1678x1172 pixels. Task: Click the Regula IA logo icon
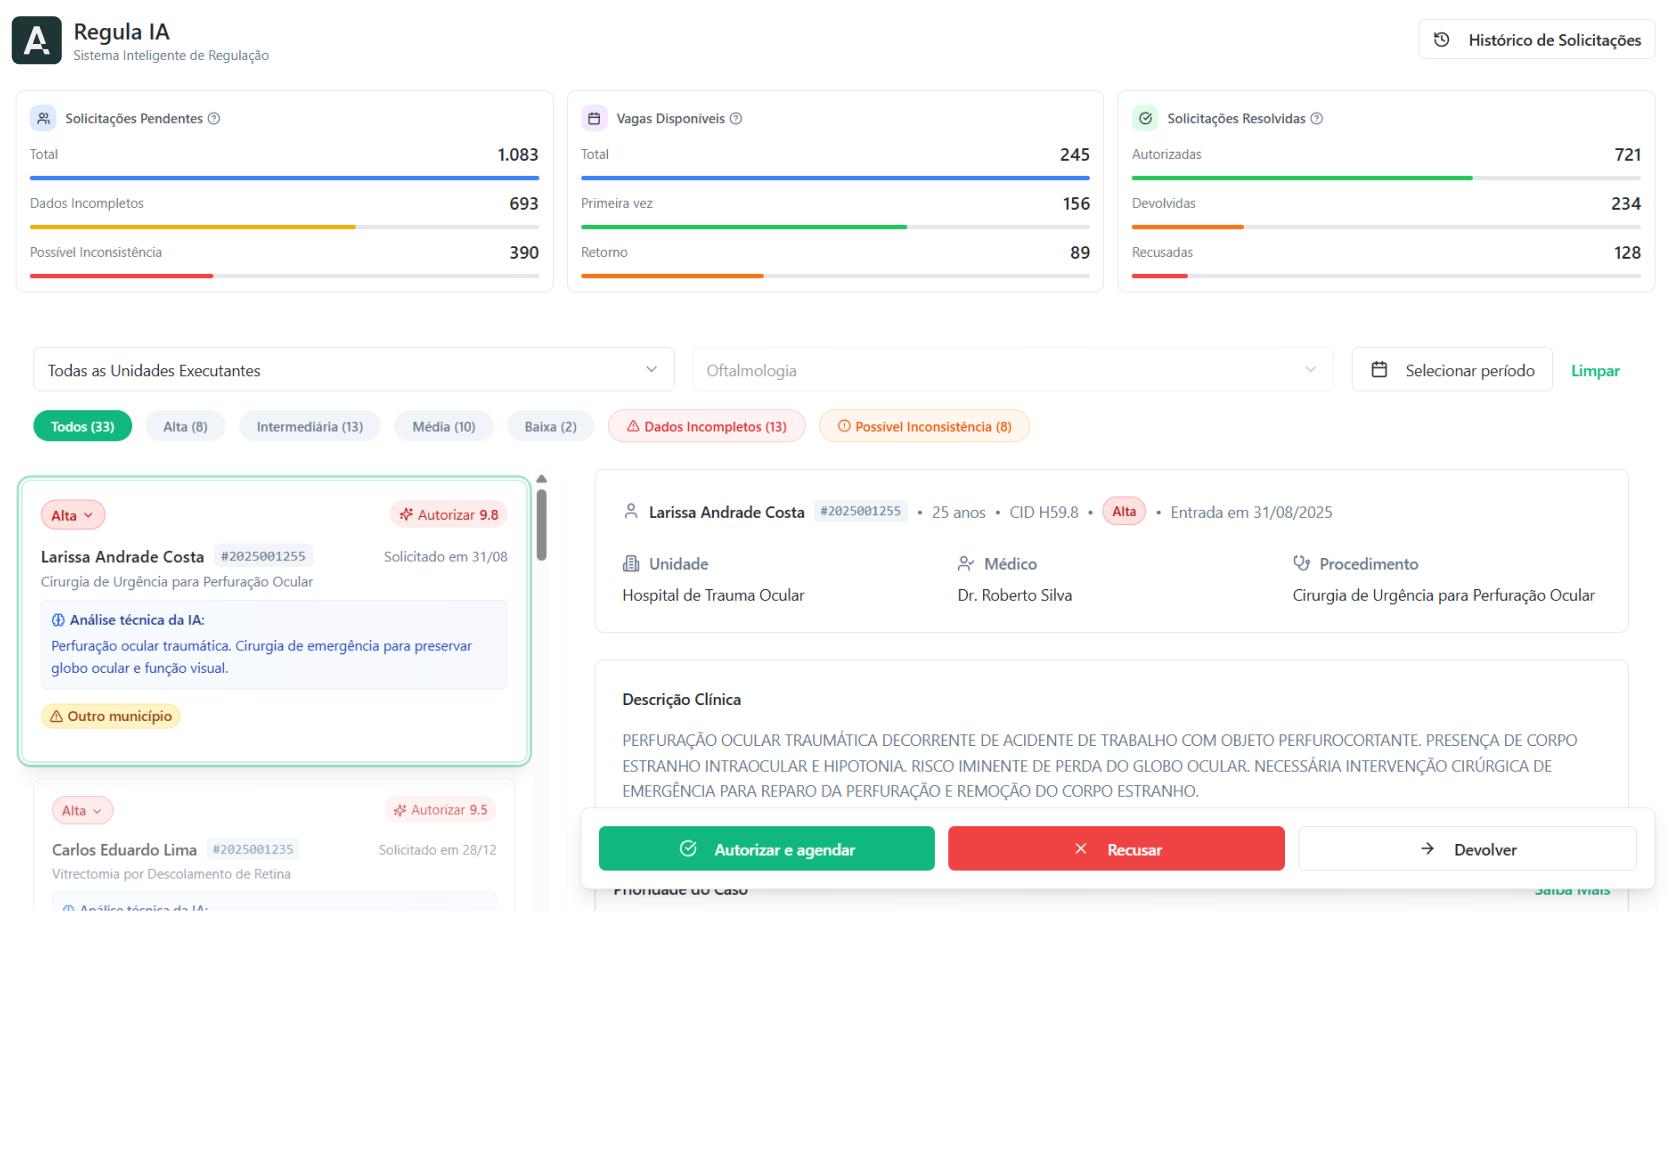37,41
